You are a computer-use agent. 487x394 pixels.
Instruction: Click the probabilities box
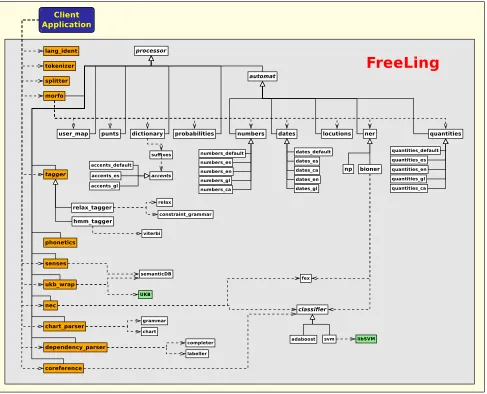tap(194, 134)
